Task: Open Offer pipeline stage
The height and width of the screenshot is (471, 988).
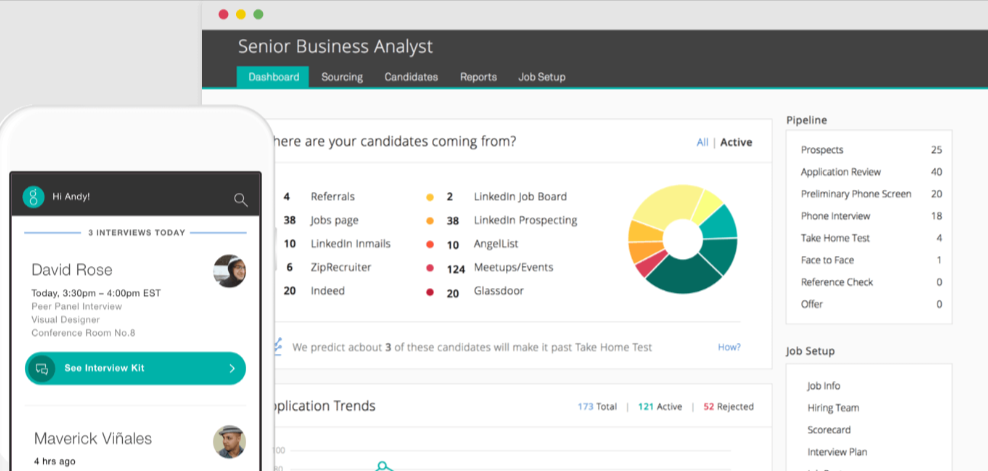Action: pos(871,305)
